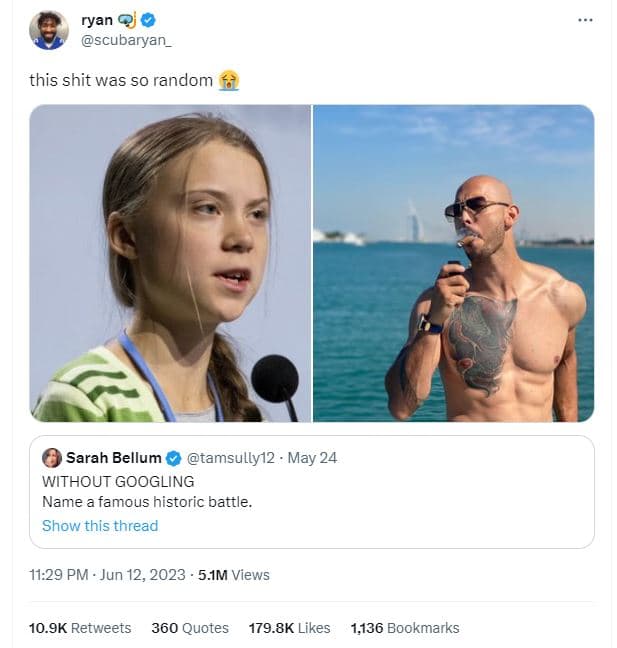View the 5.1M Views analytics

pos(234,575)
